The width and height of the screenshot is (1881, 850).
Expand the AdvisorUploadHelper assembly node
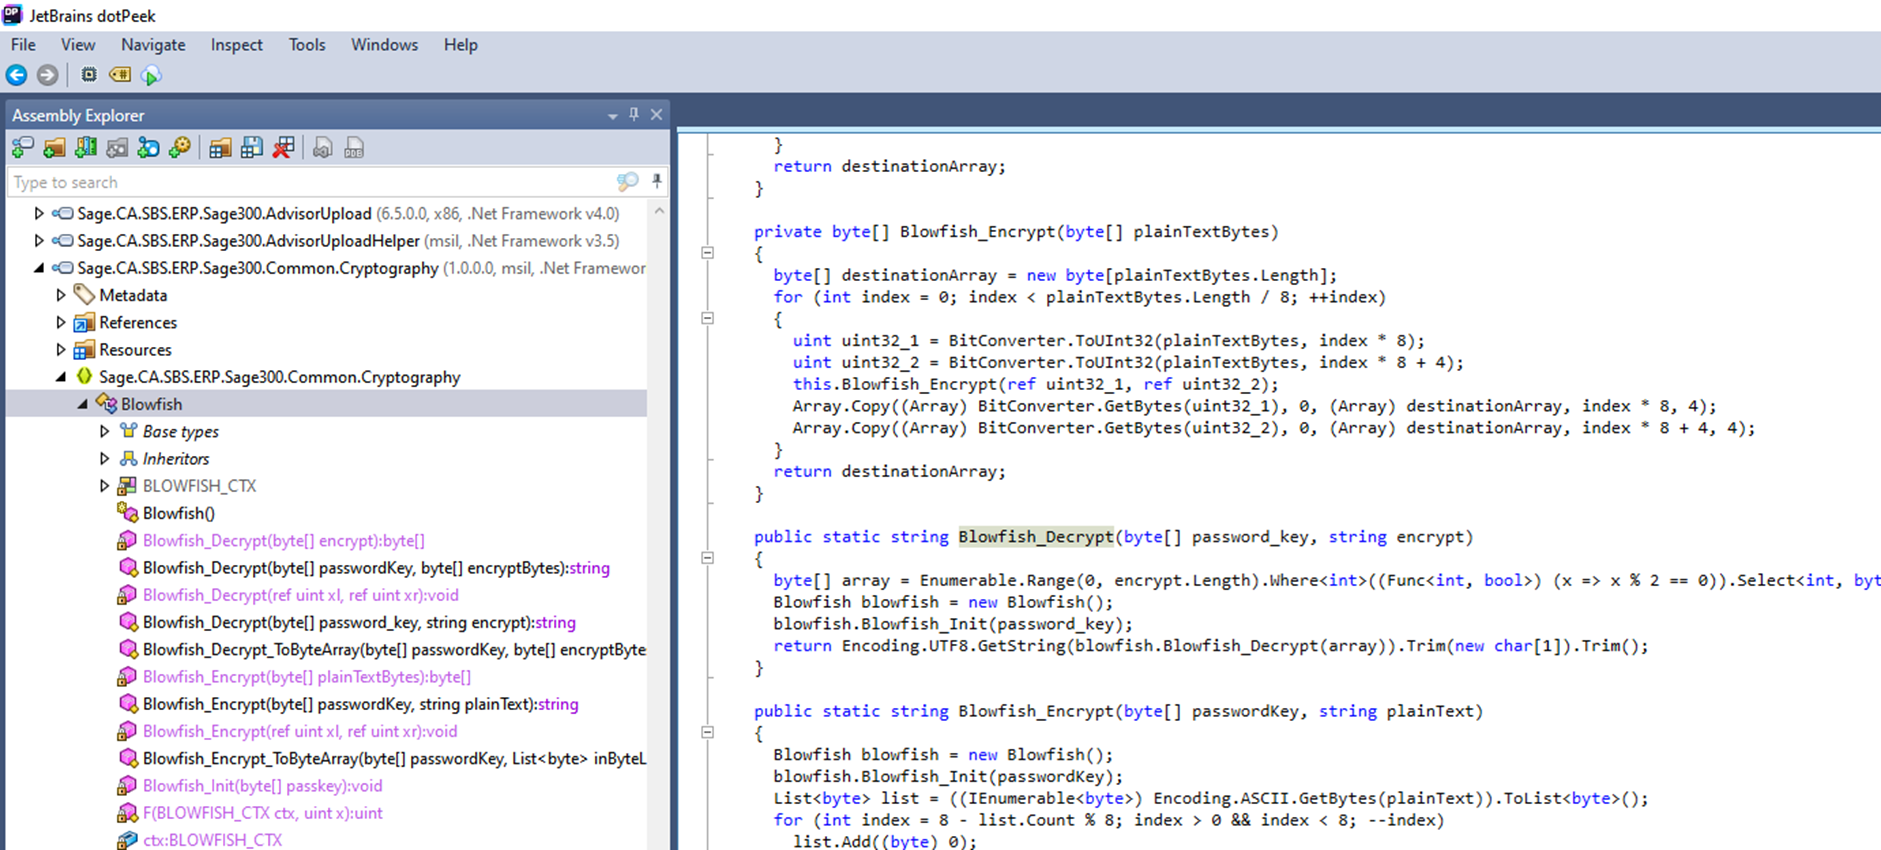[39, 241]
